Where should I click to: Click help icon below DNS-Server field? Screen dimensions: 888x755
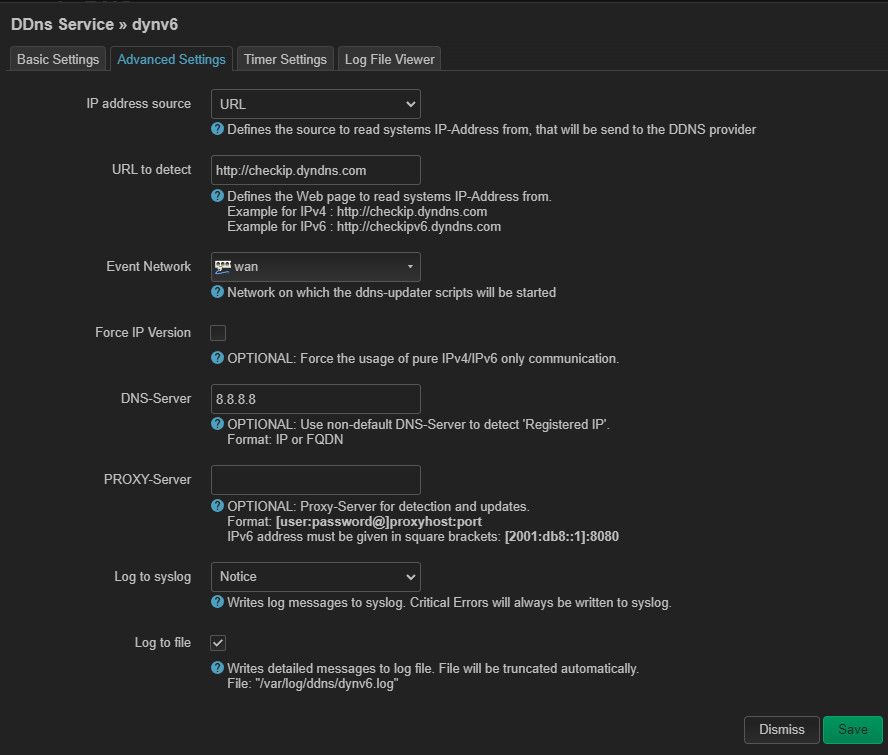point(217,424)
